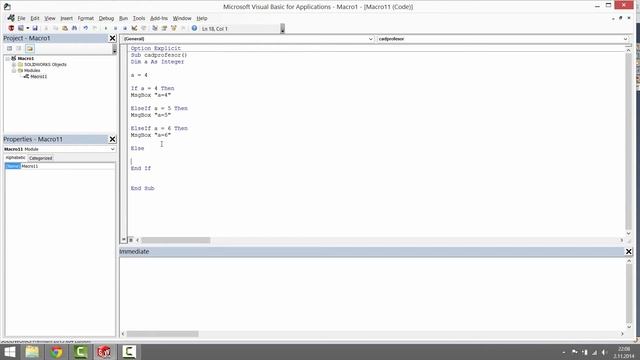
Task: Pause execution with the Break icon
Action: pos(116,28)
